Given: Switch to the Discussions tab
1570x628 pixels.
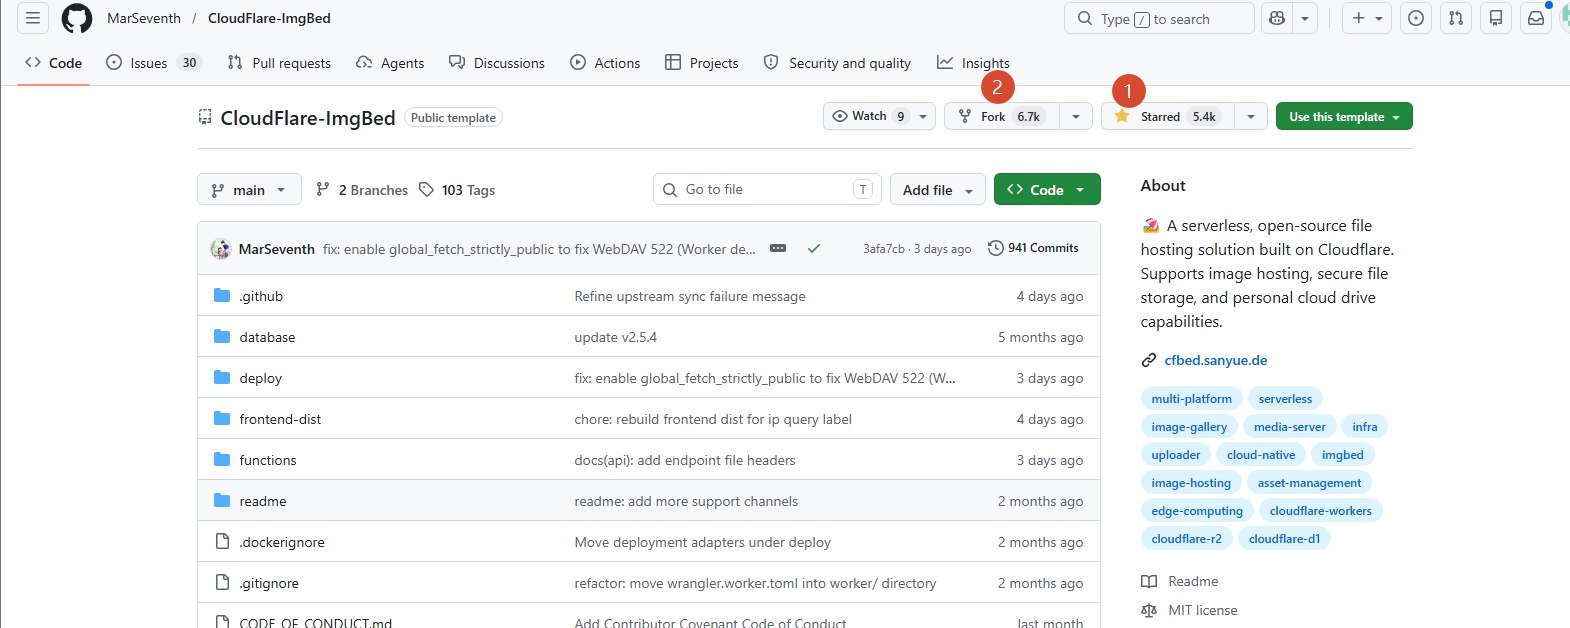Looking at the screenshot, I should (x=497, y=62).
